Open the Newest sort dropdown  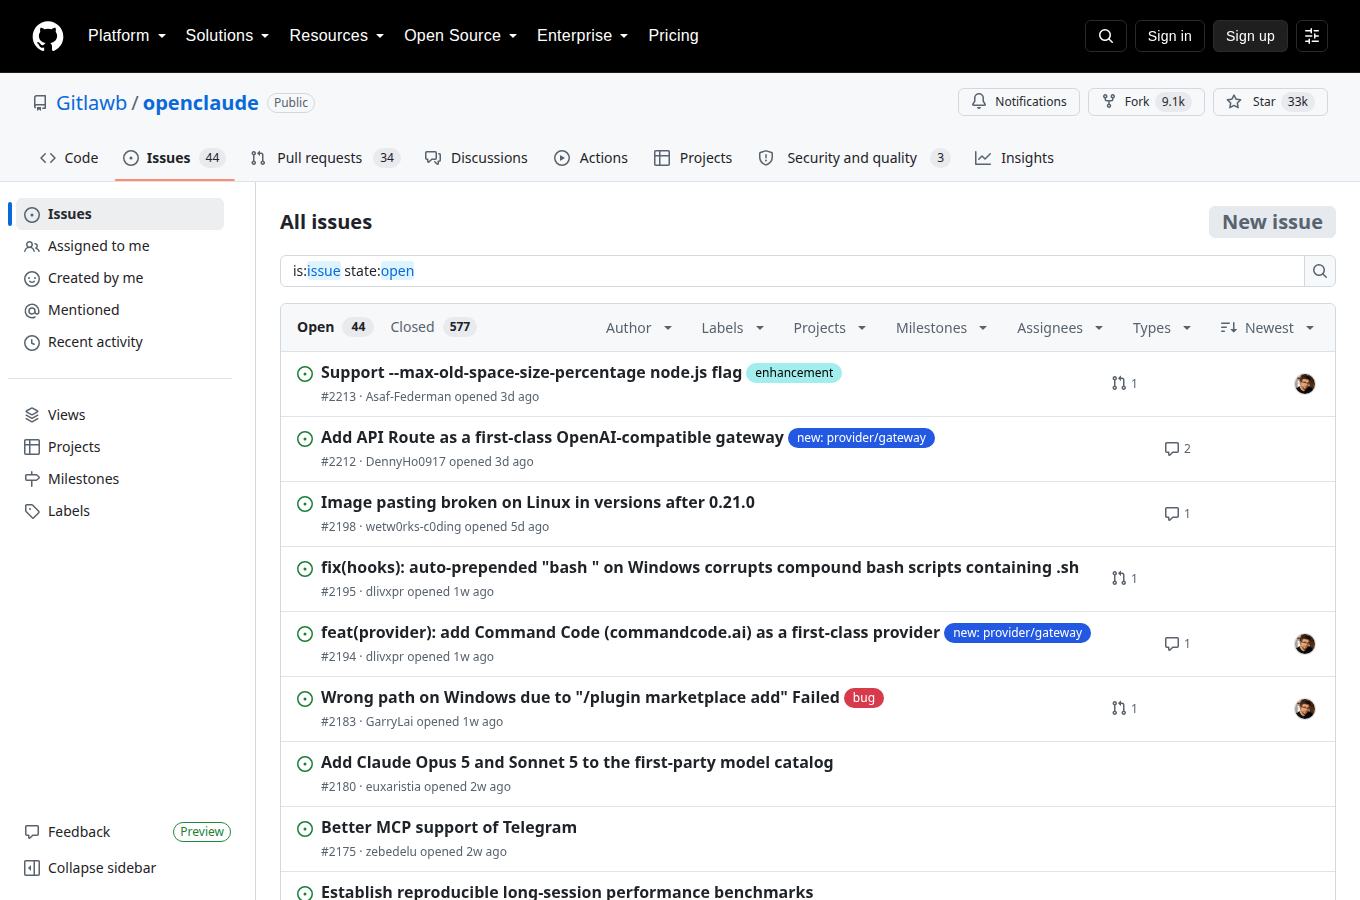[1267, 328]
